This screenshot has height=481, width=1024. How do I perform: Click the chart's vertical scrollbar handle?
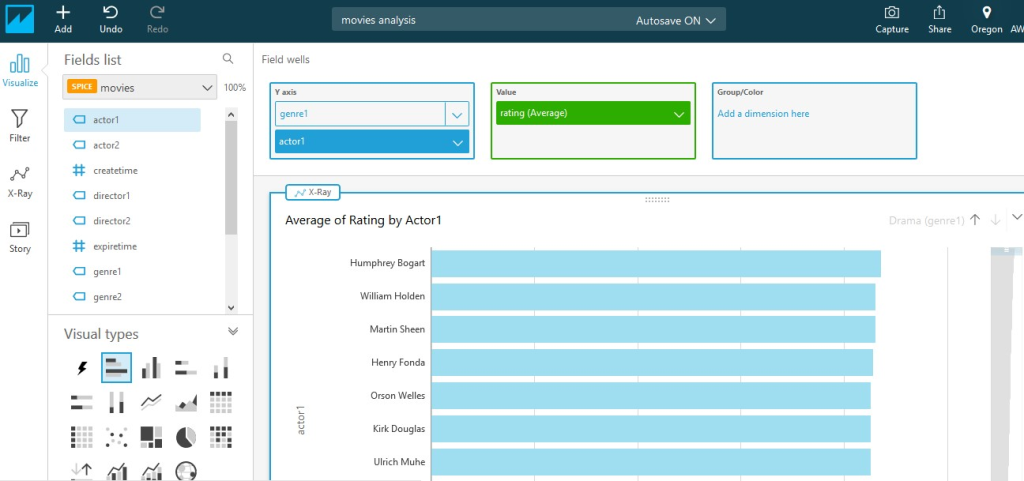click(x=1006, y=251)
